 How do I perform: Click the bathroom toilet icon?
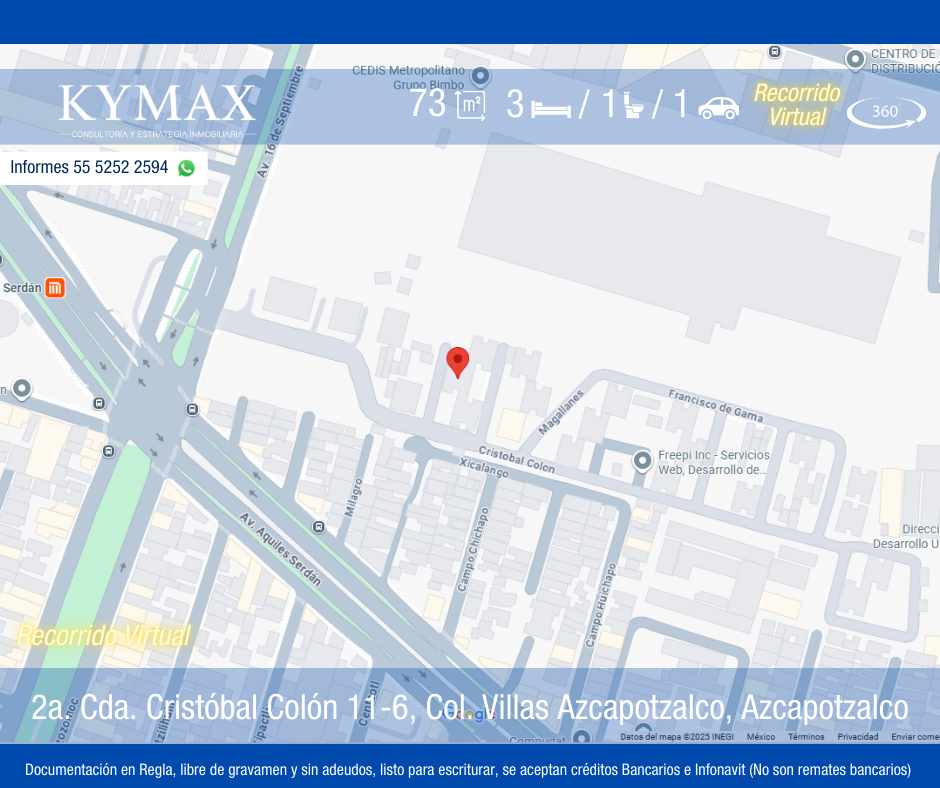point(633,106)
